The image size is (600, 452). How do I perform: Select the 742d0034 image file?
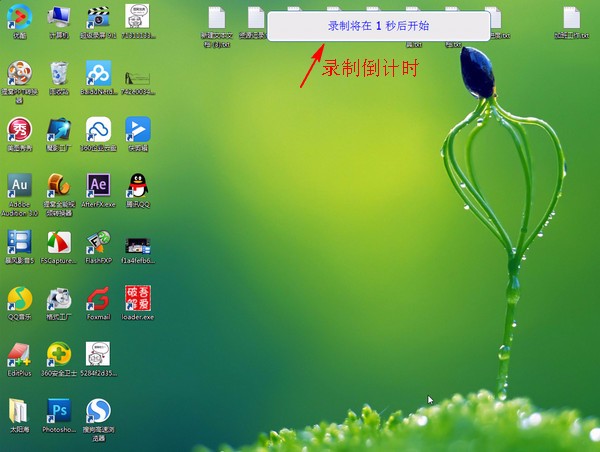coord(137,82)
